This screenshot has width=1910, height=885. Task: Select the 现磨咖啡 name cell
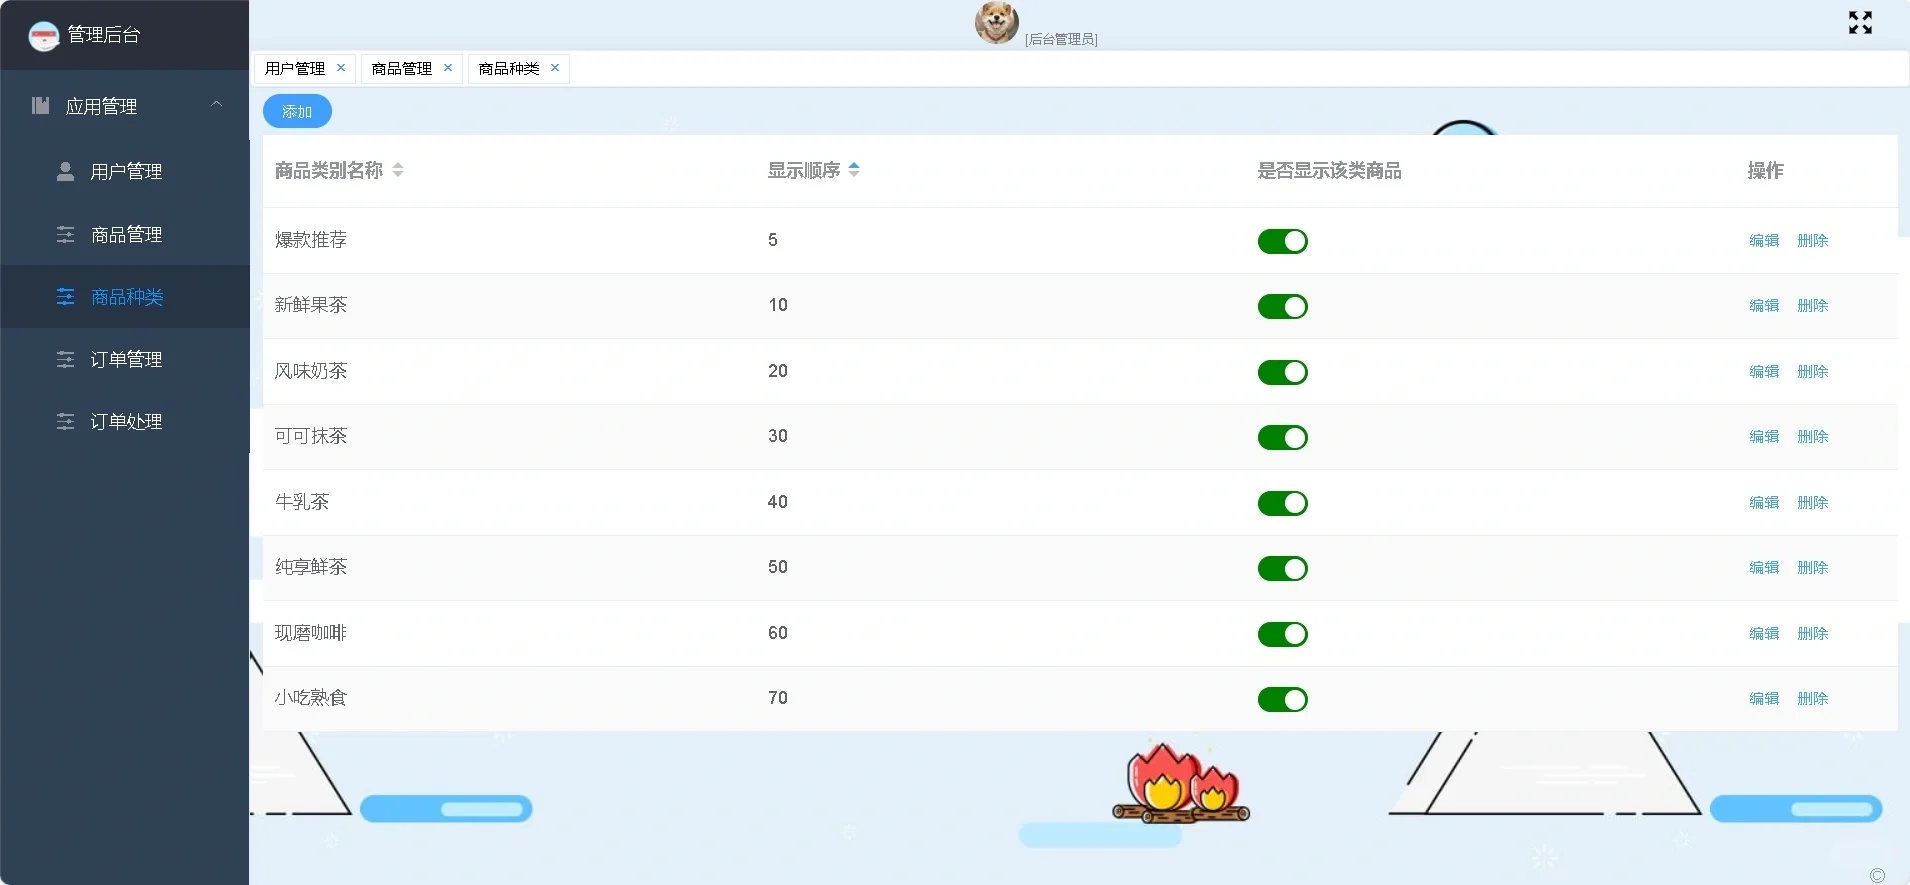tap(311, 633)
